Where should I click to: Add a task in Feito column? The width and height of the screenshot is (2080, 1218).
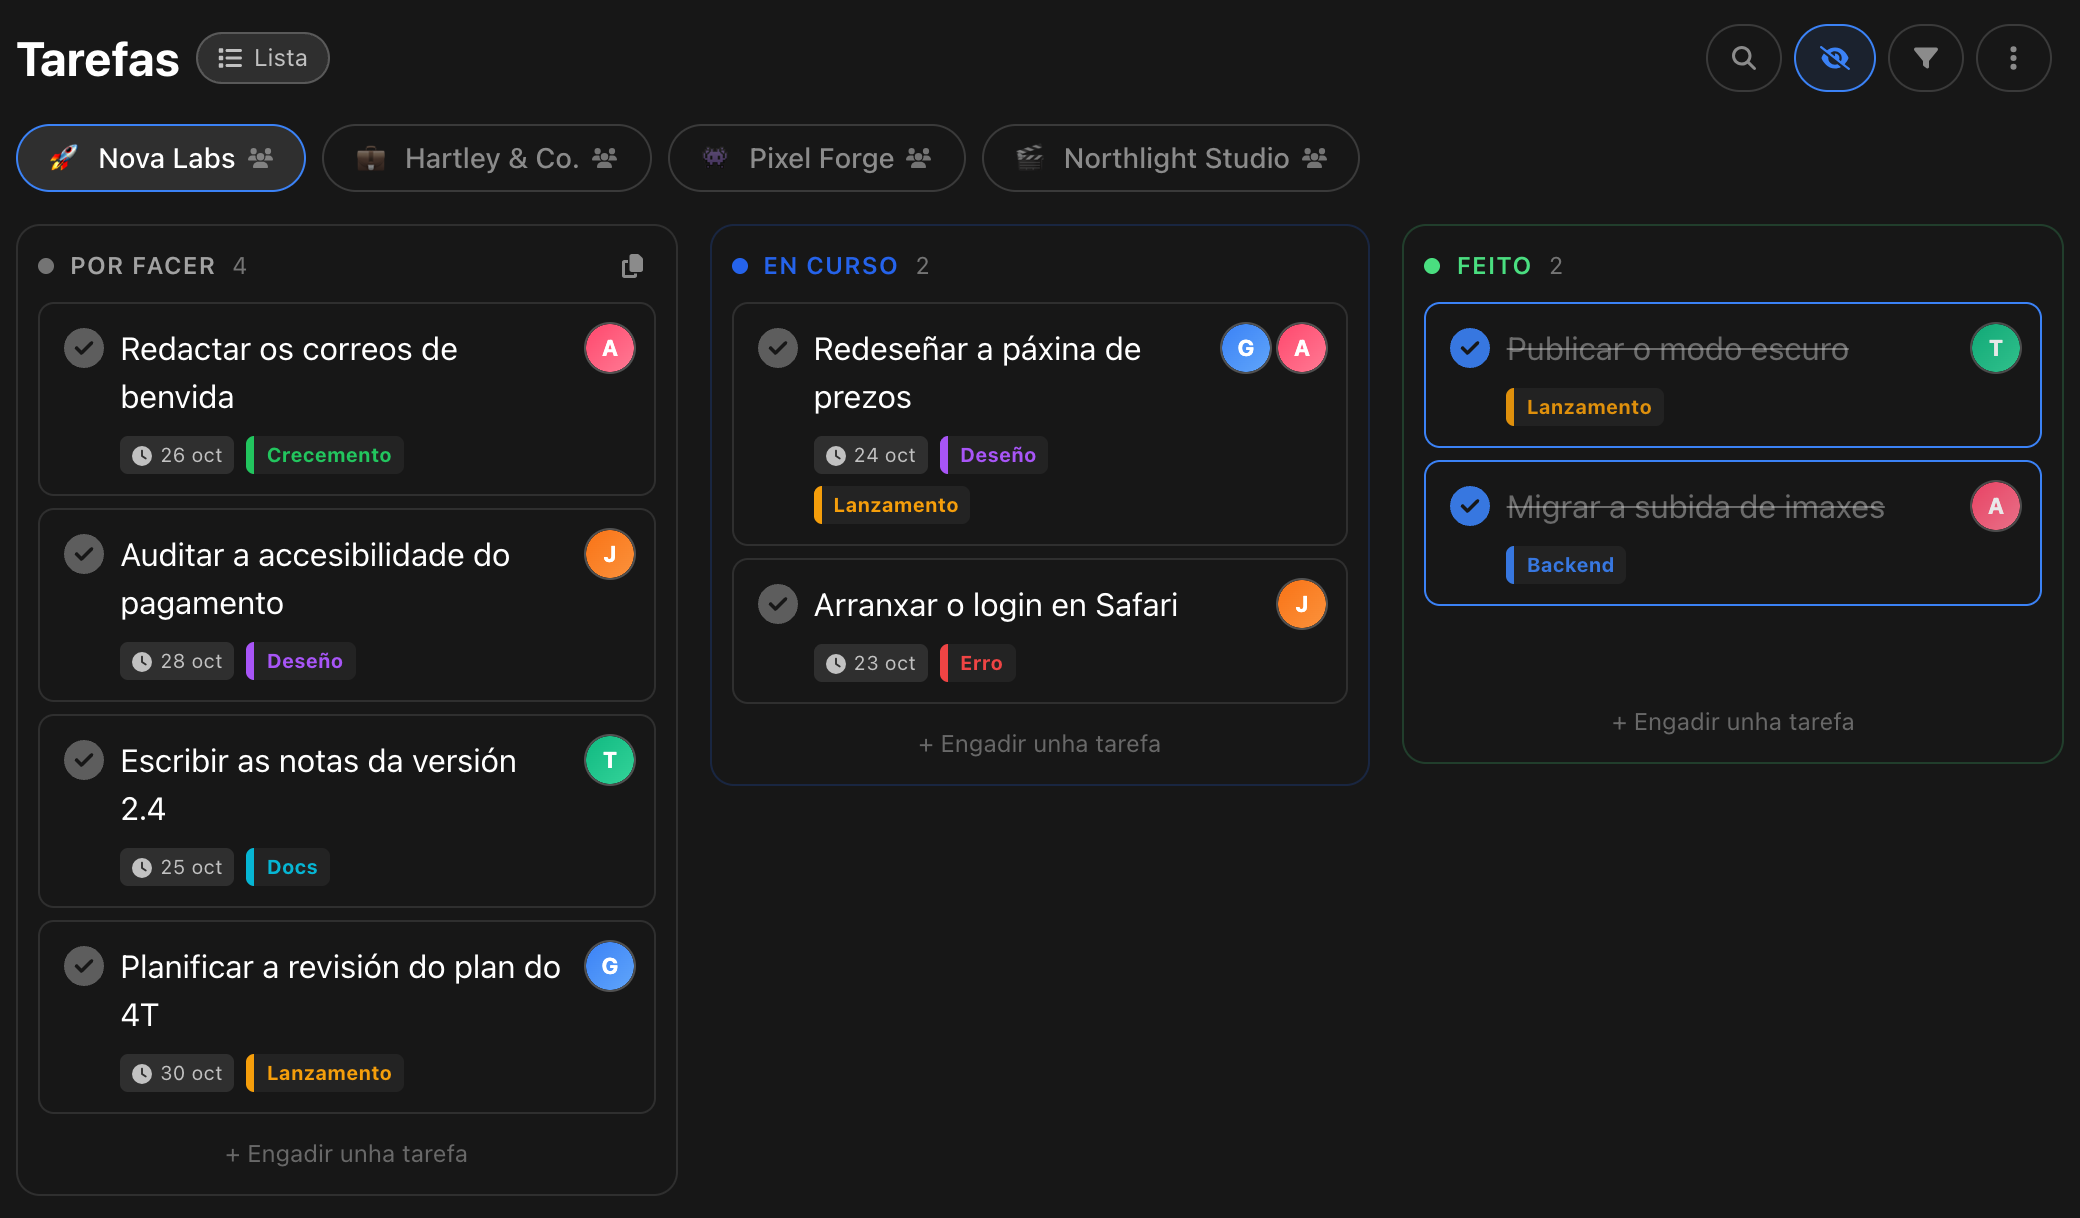1733,722
